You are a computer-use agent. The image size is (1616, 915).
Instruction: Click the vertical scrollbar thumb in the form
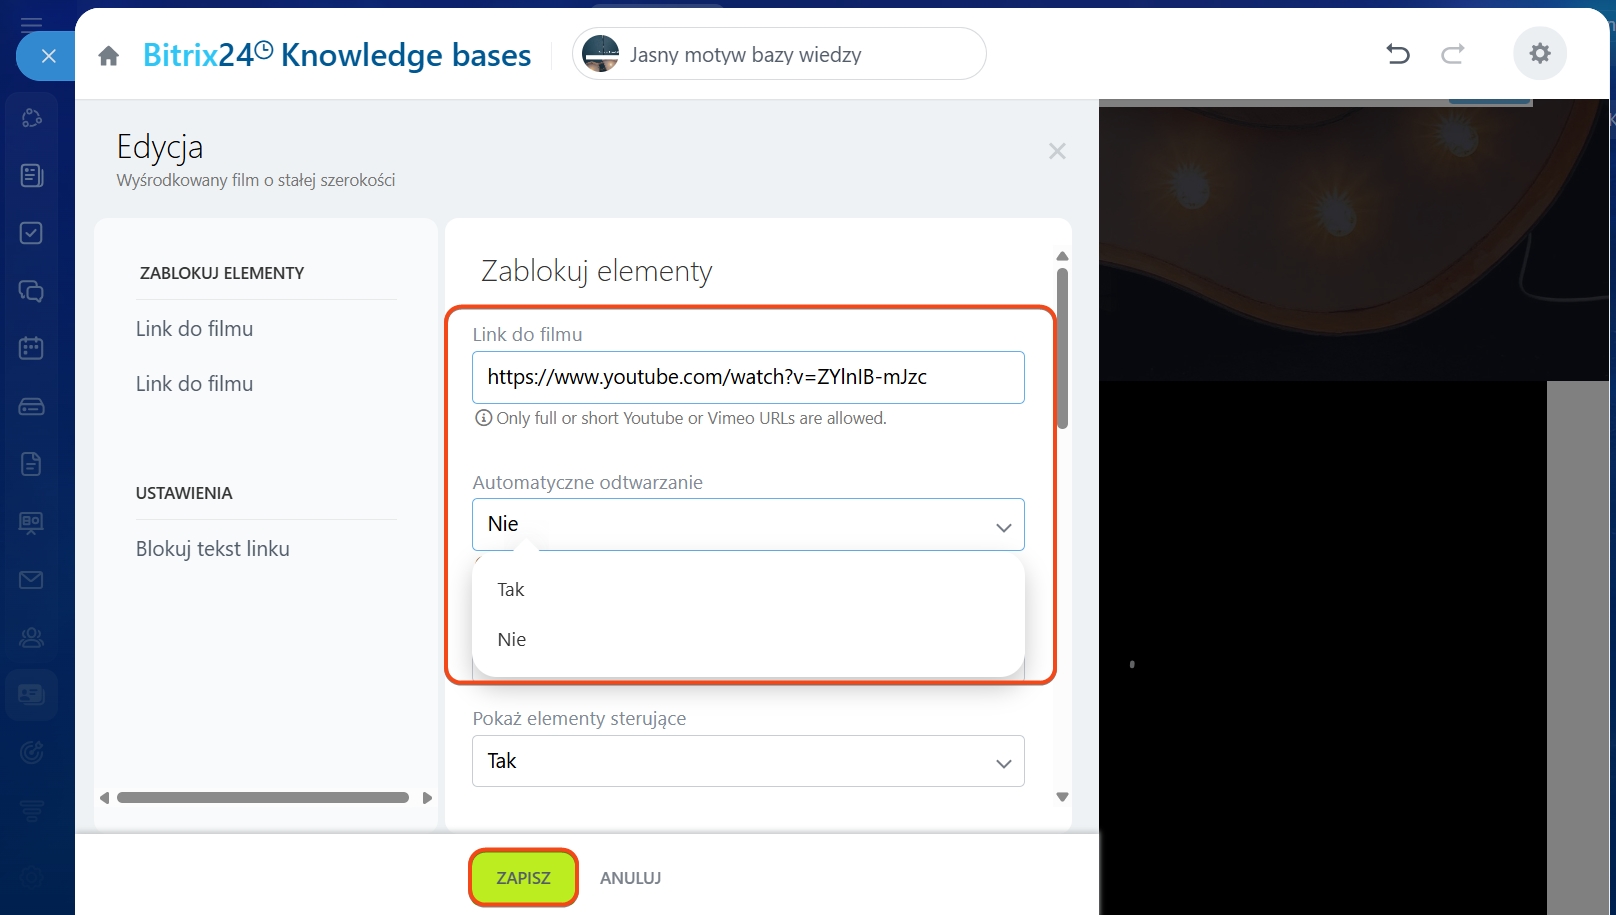tap(1062, 348)
